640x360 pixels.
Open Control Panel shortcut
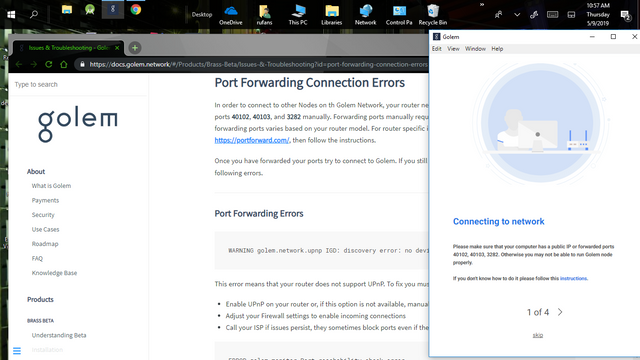pyautogui.click(x=399, y=15)
